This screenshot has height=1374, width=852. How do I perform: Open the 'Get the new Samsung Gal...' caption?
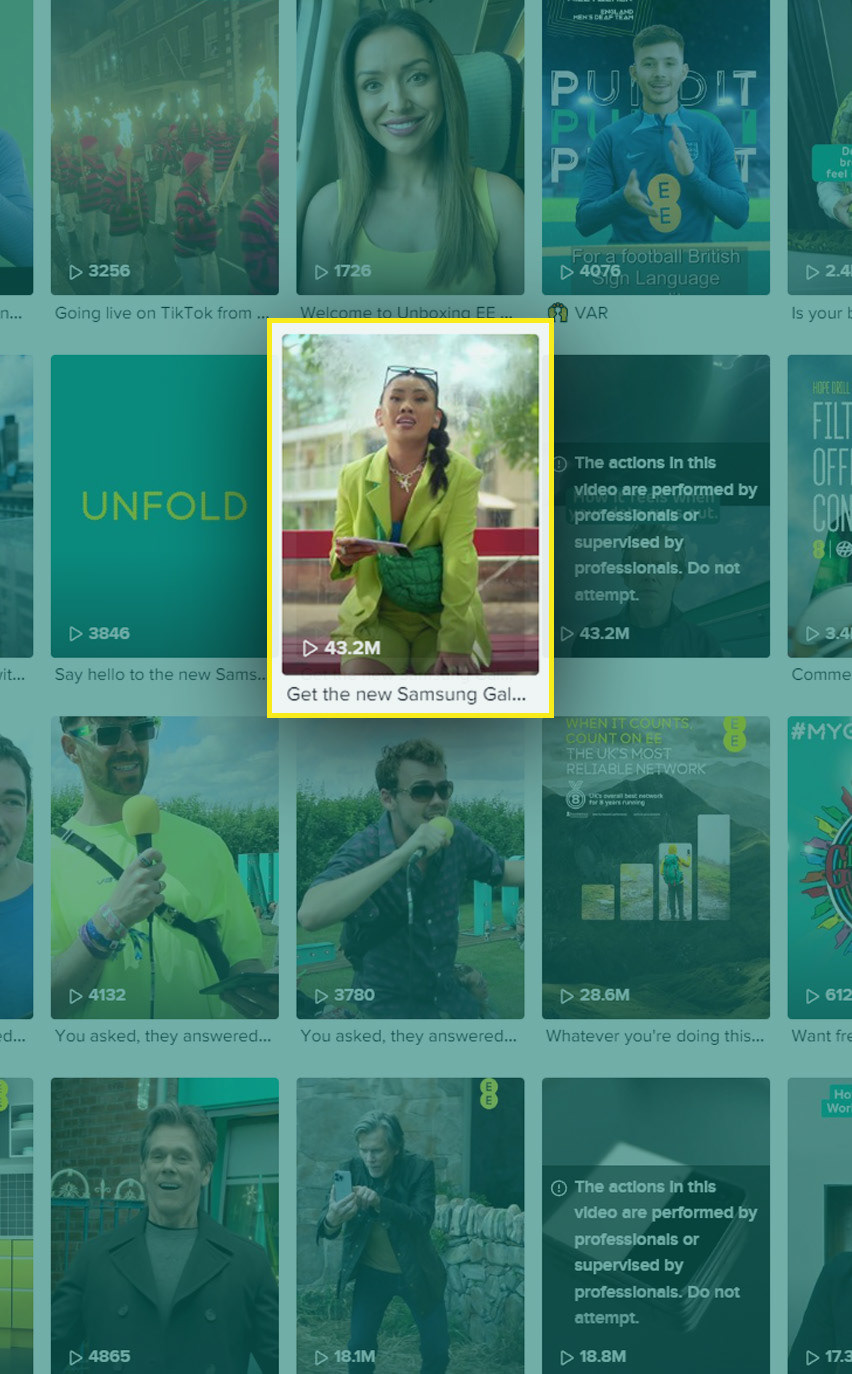click(x=406, y=694)
